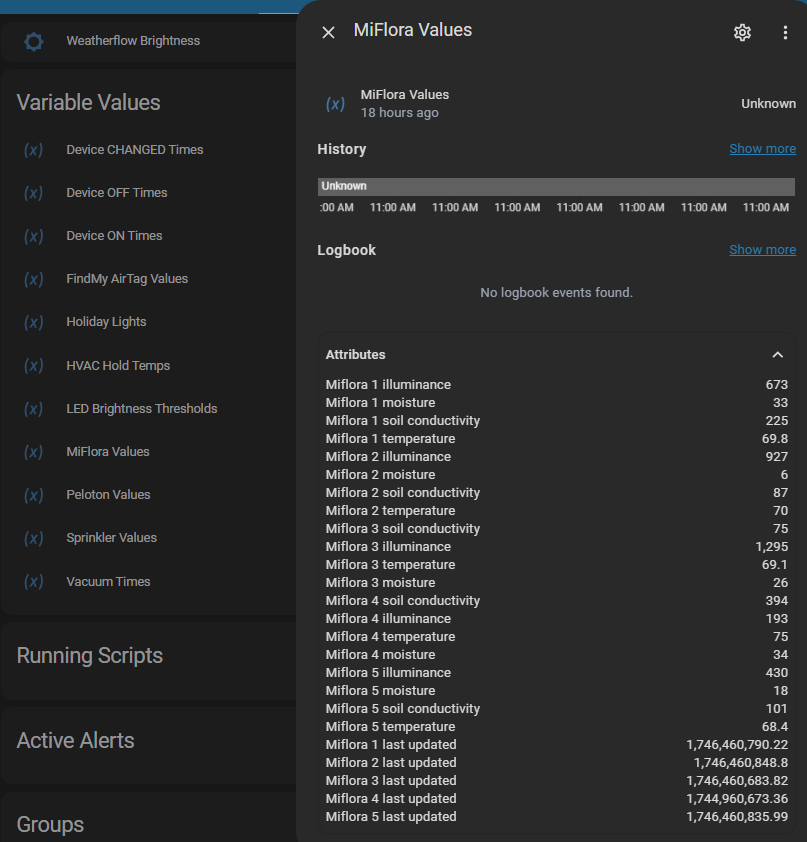Click the Peloton Values variable icon
This screenshot has height=842, width=807.
[34, 495]
